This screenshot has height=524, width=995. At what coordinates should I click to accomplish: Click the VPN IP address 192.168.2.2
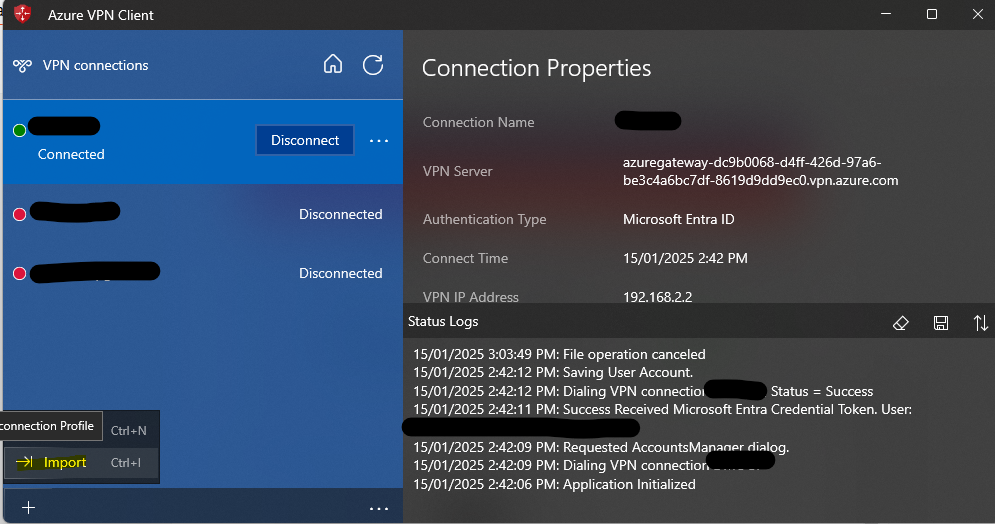click(x=657, y=297)
